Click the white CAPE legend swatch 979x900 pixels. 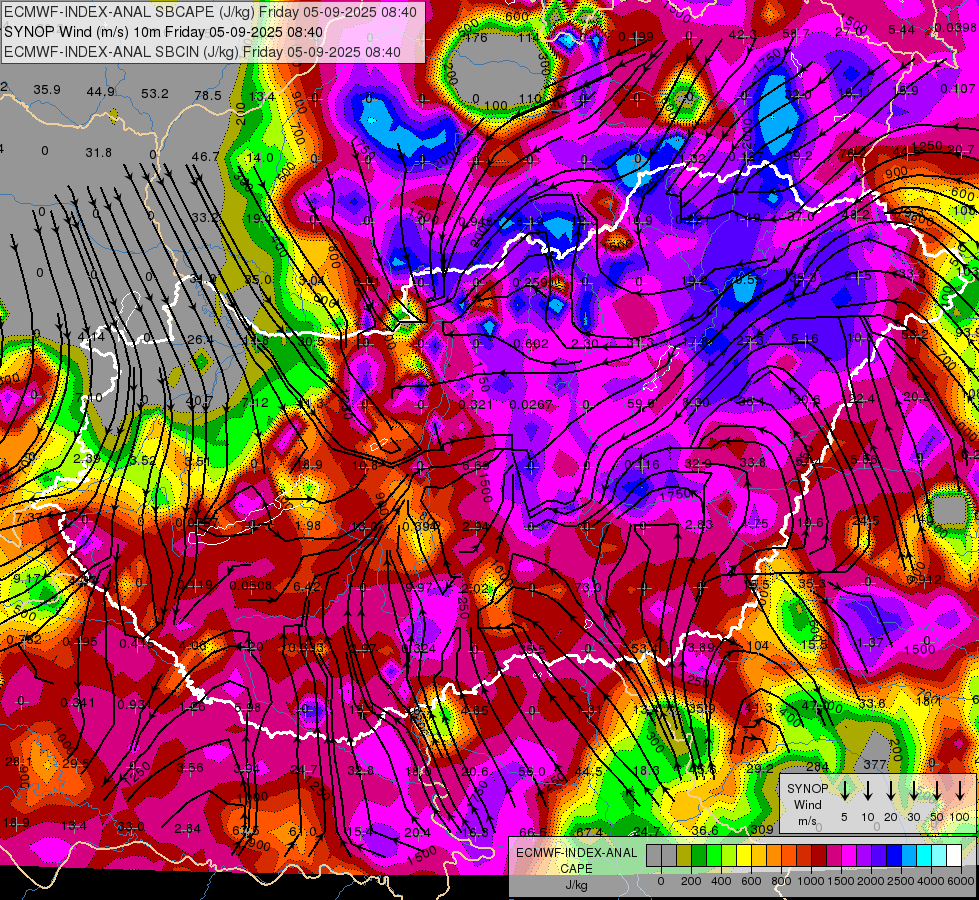coord(953,856)
